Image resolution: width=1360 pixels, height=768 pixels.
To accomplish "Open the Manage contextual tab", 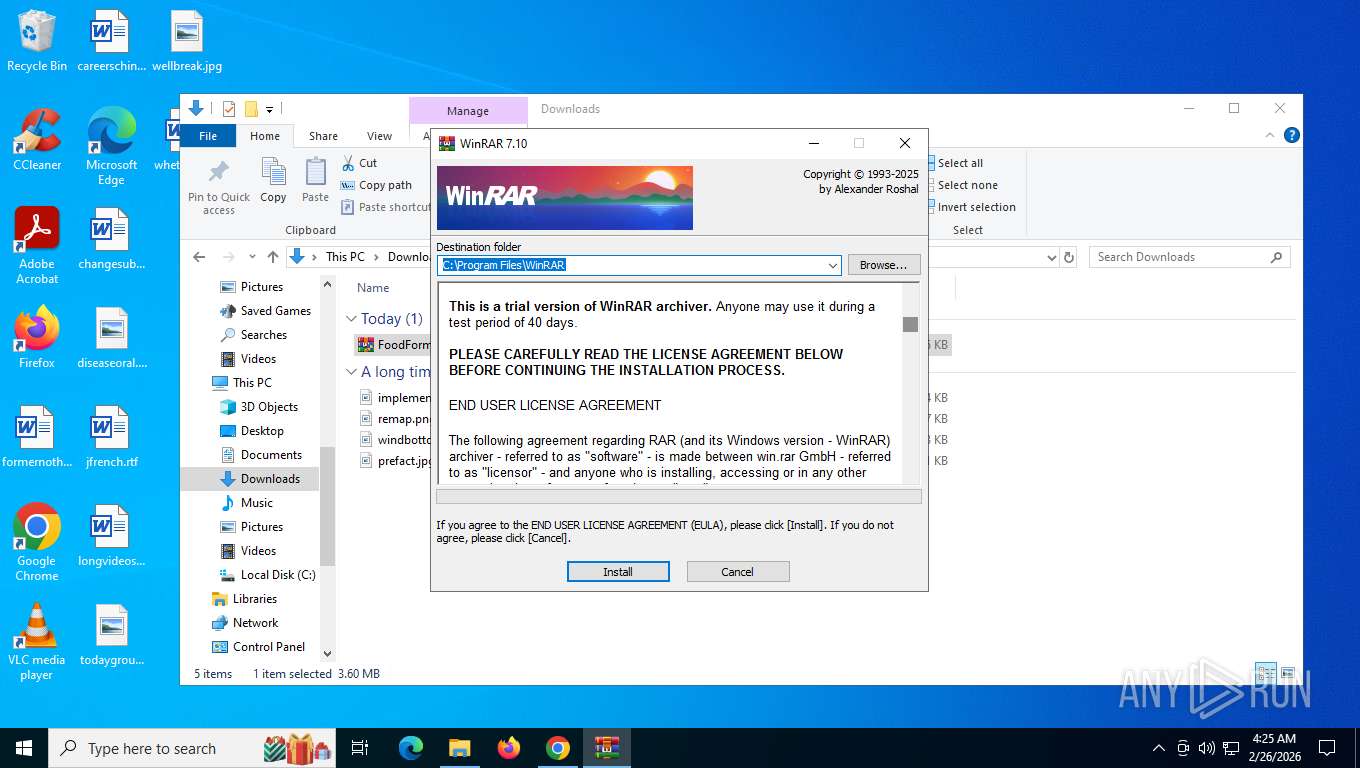I will (x=468, y=111).
